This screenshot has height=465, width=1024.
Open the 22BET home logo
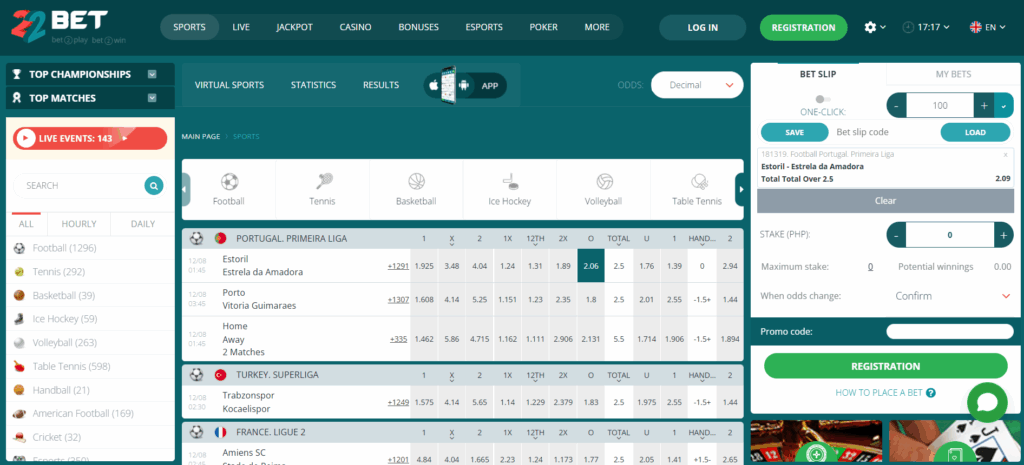point(59,27)
